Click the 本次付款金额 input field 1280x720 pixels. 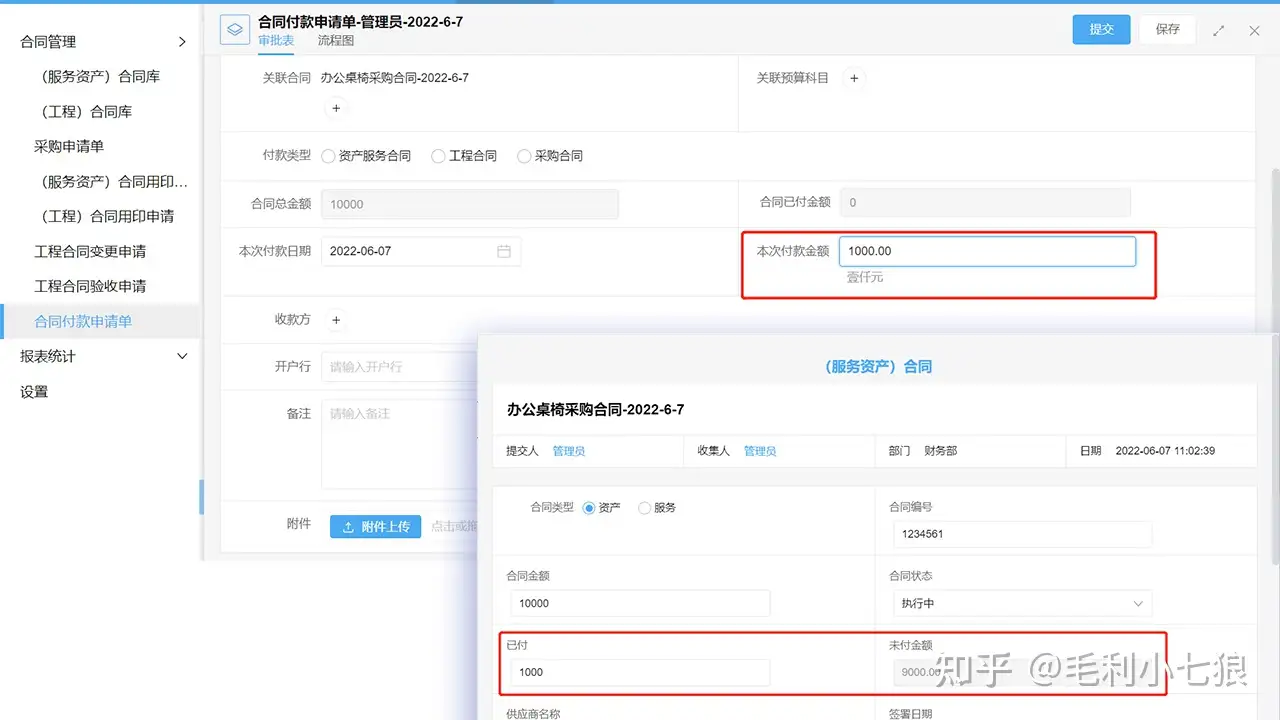[987, 251]
